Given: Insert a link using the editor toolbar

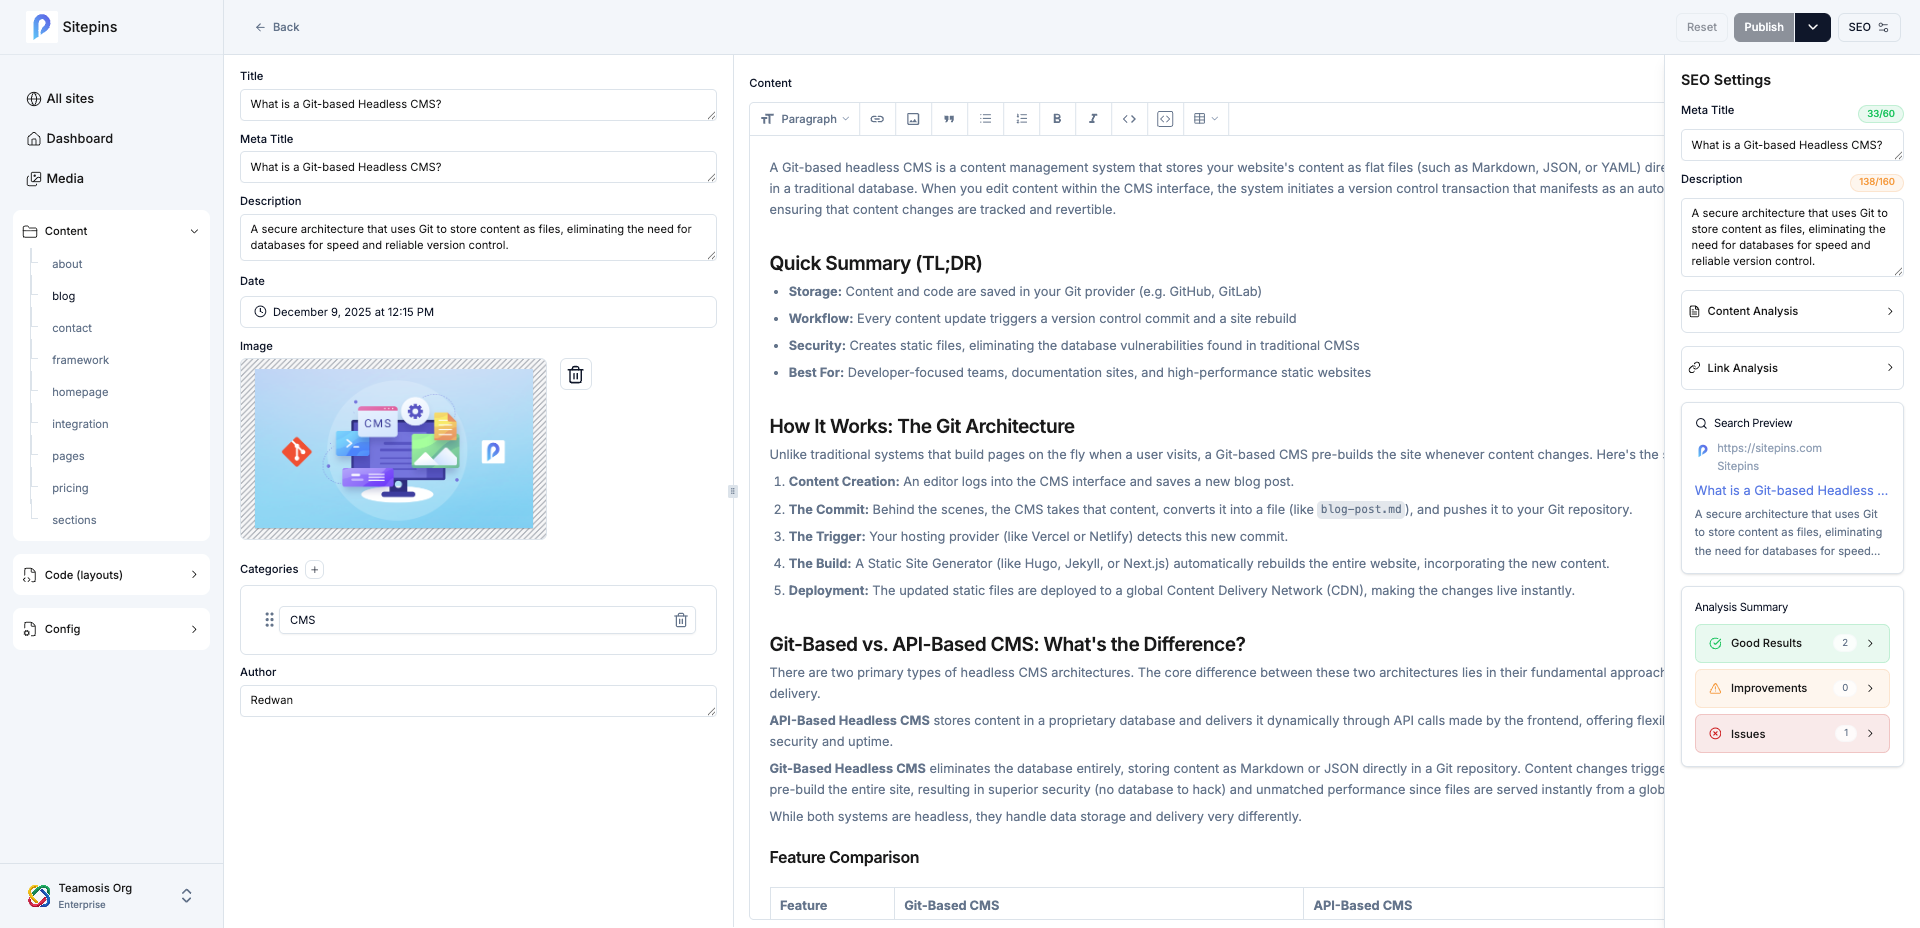Looking at the screenshot, I should pyautogui.click(x=877, y=118).
